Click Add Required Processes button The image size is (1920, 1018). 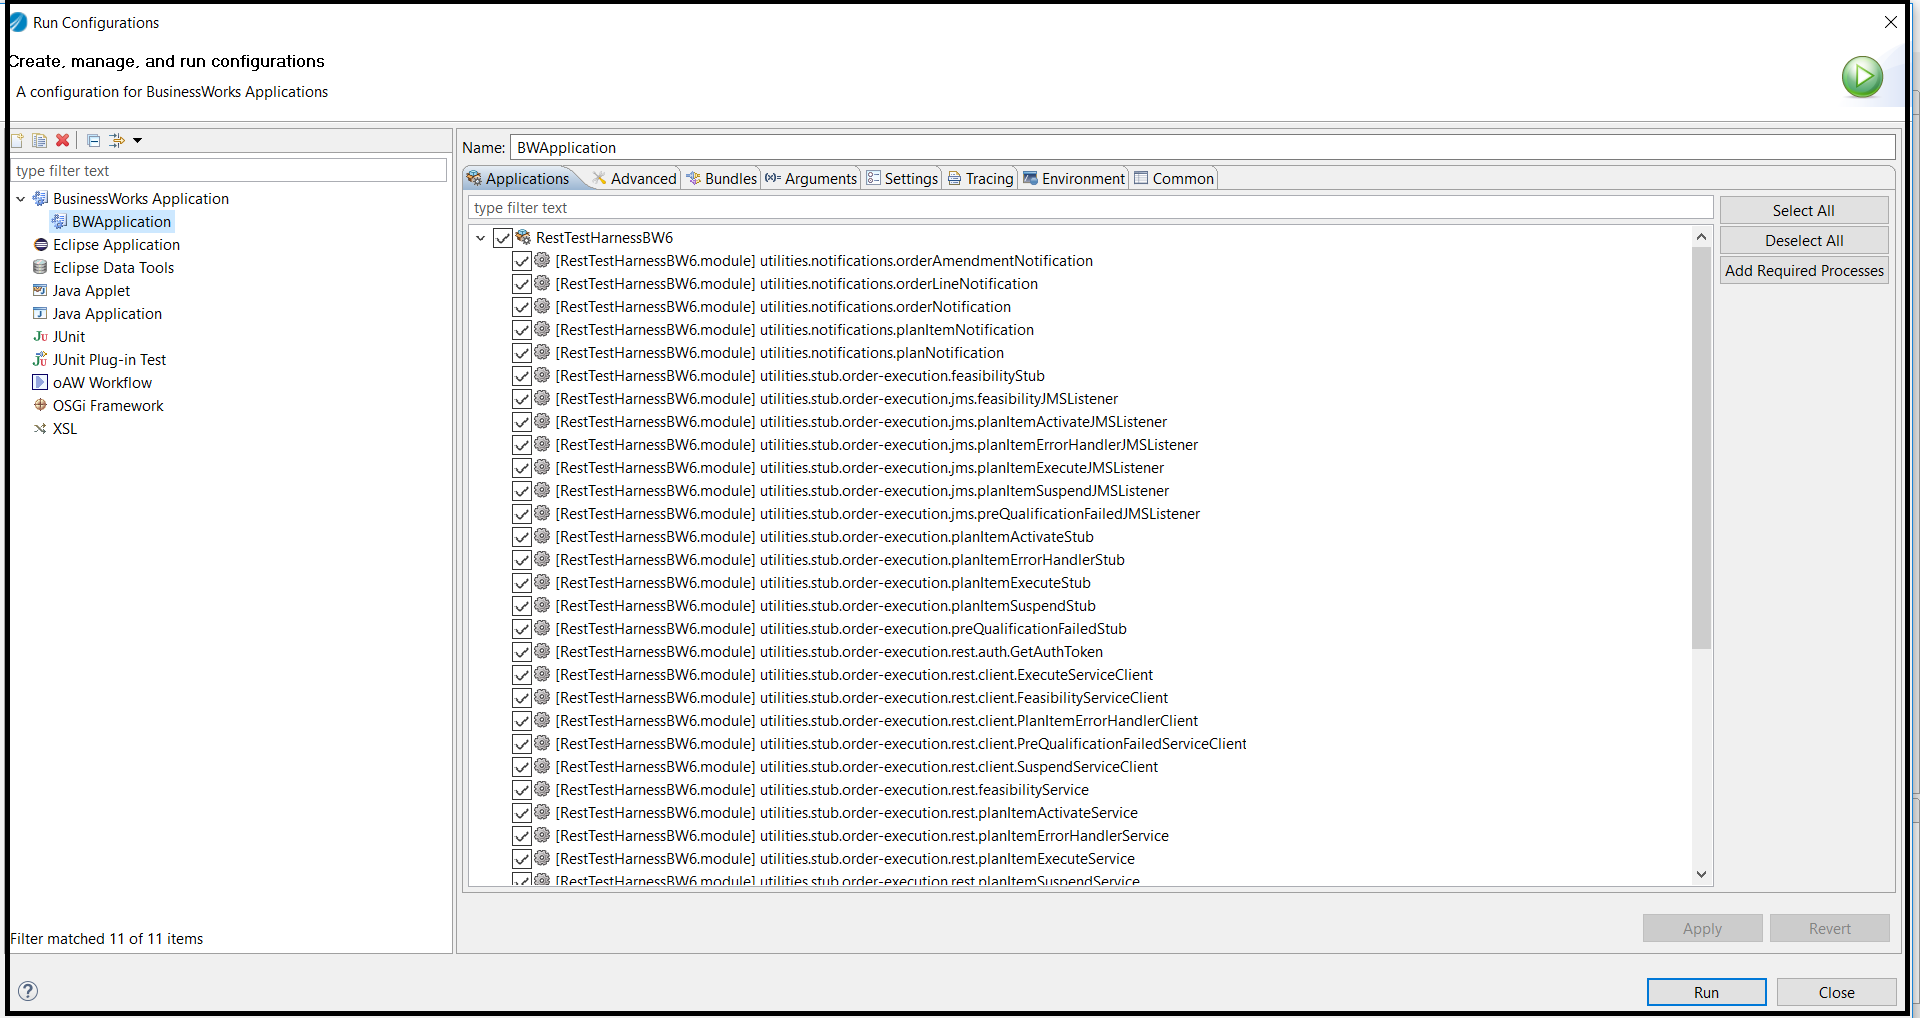(x=1803, y=270)
